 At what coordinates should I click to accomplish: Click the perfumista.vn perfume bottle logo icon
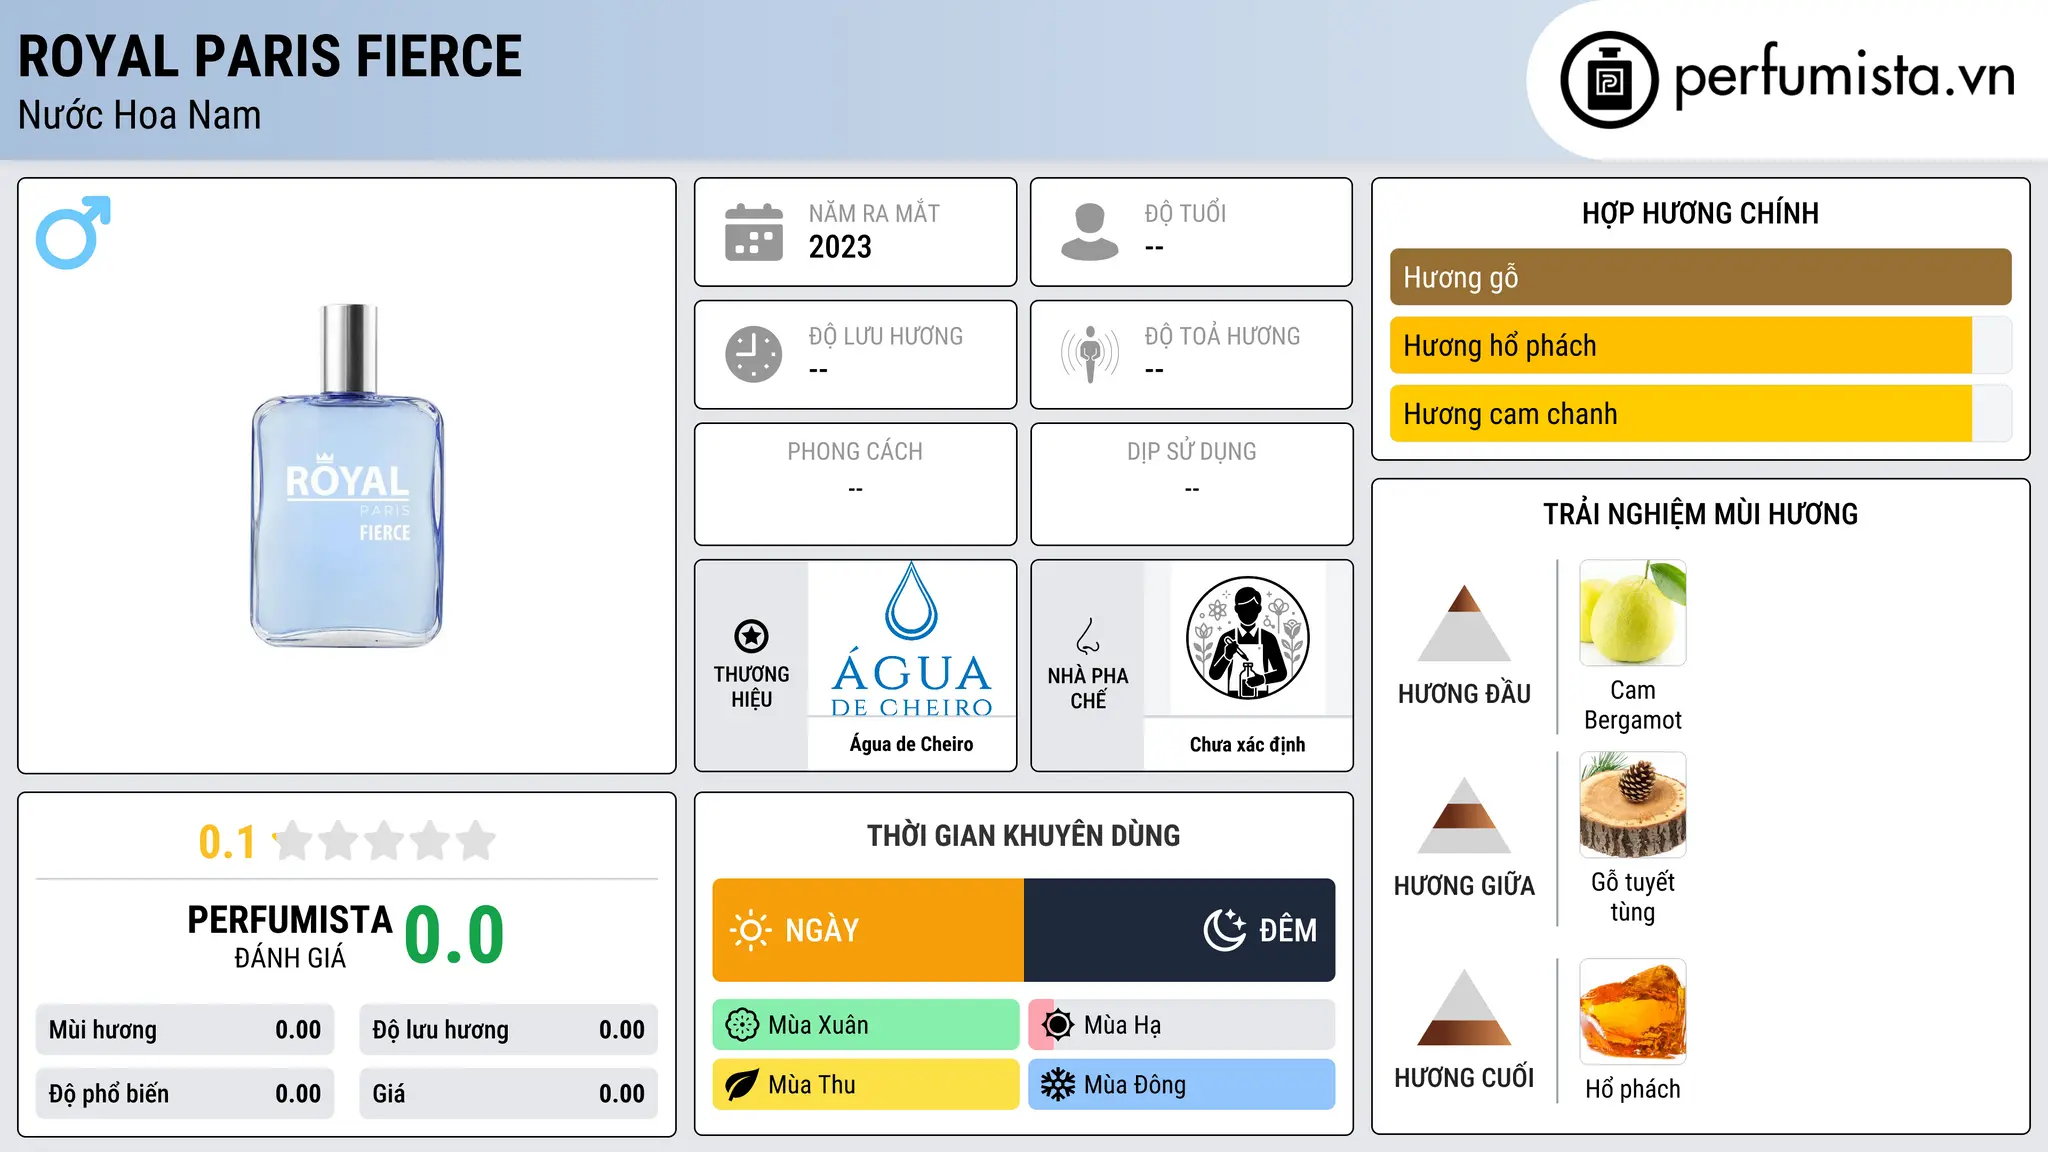[1609, 80]
